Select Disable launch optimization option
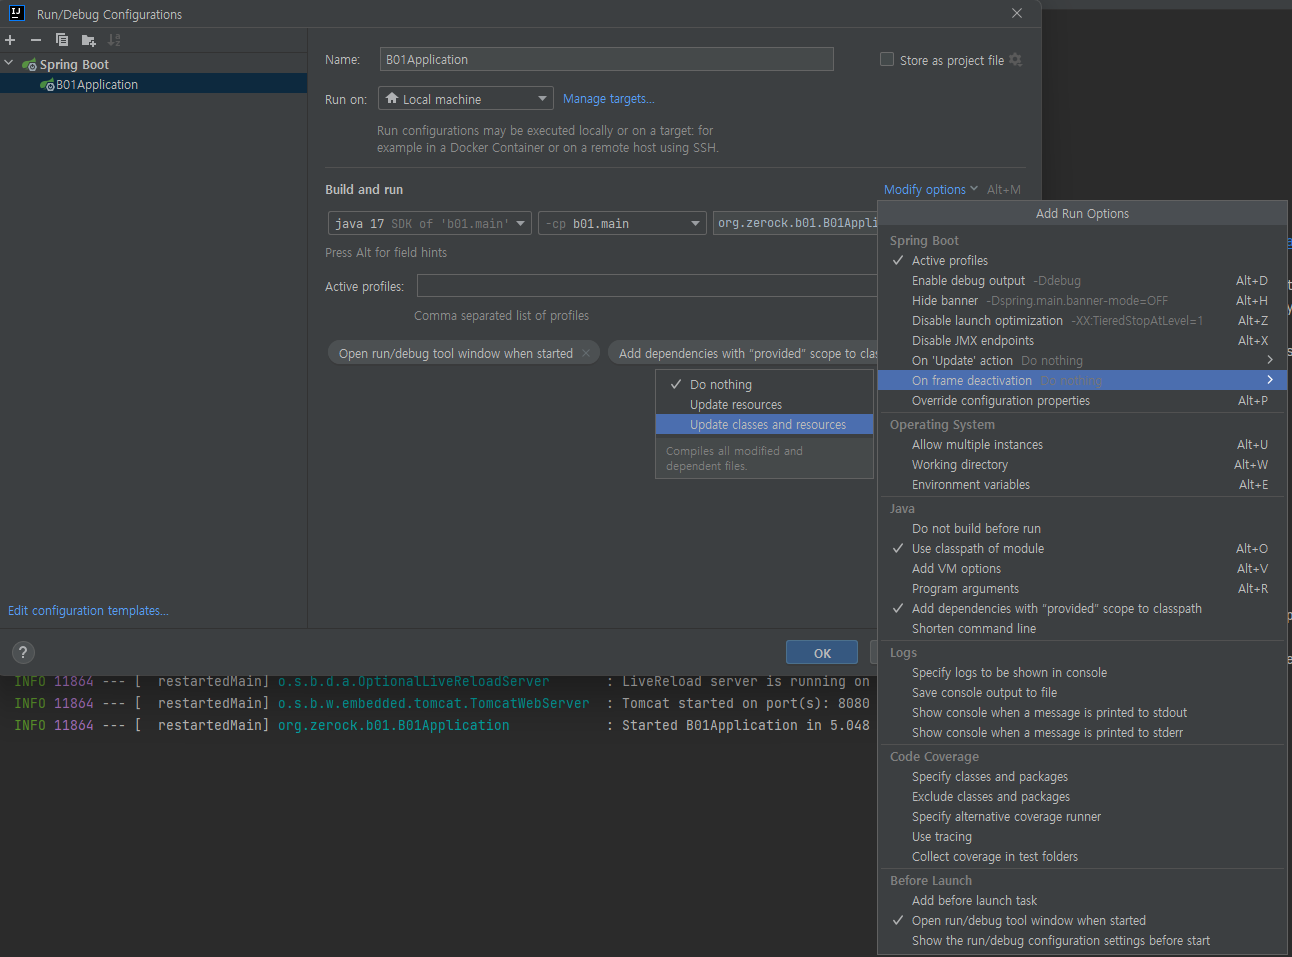1292x957 pixels. 1082,320
